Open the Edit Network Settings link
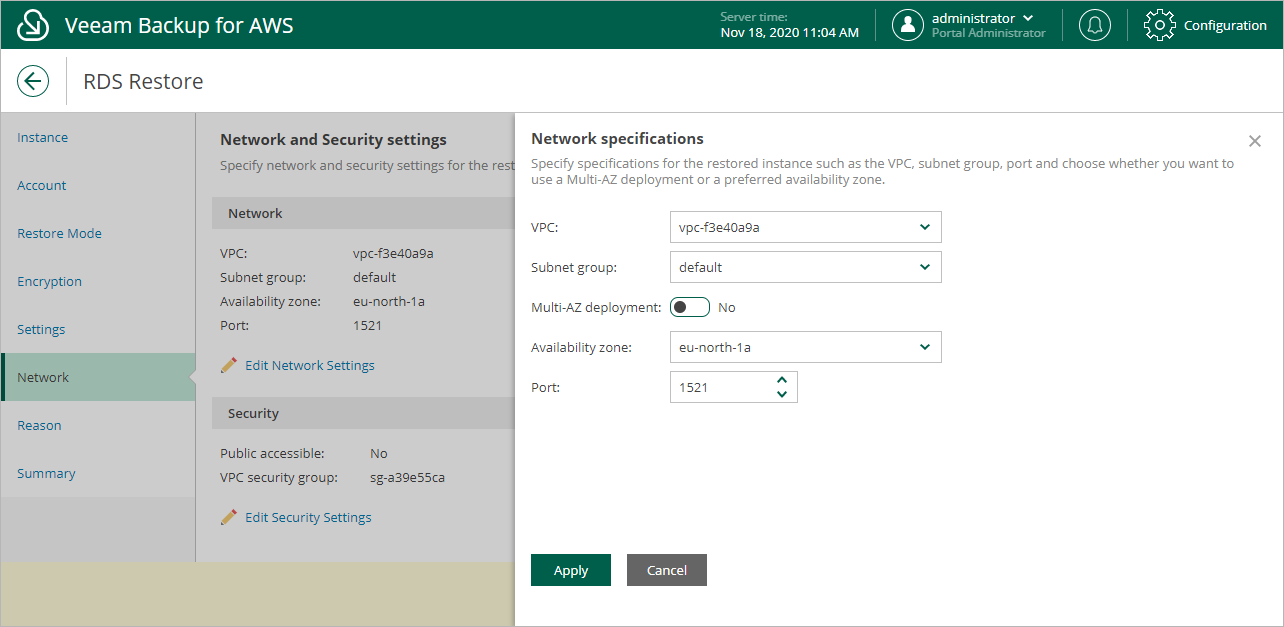 (x=310, y=365)
